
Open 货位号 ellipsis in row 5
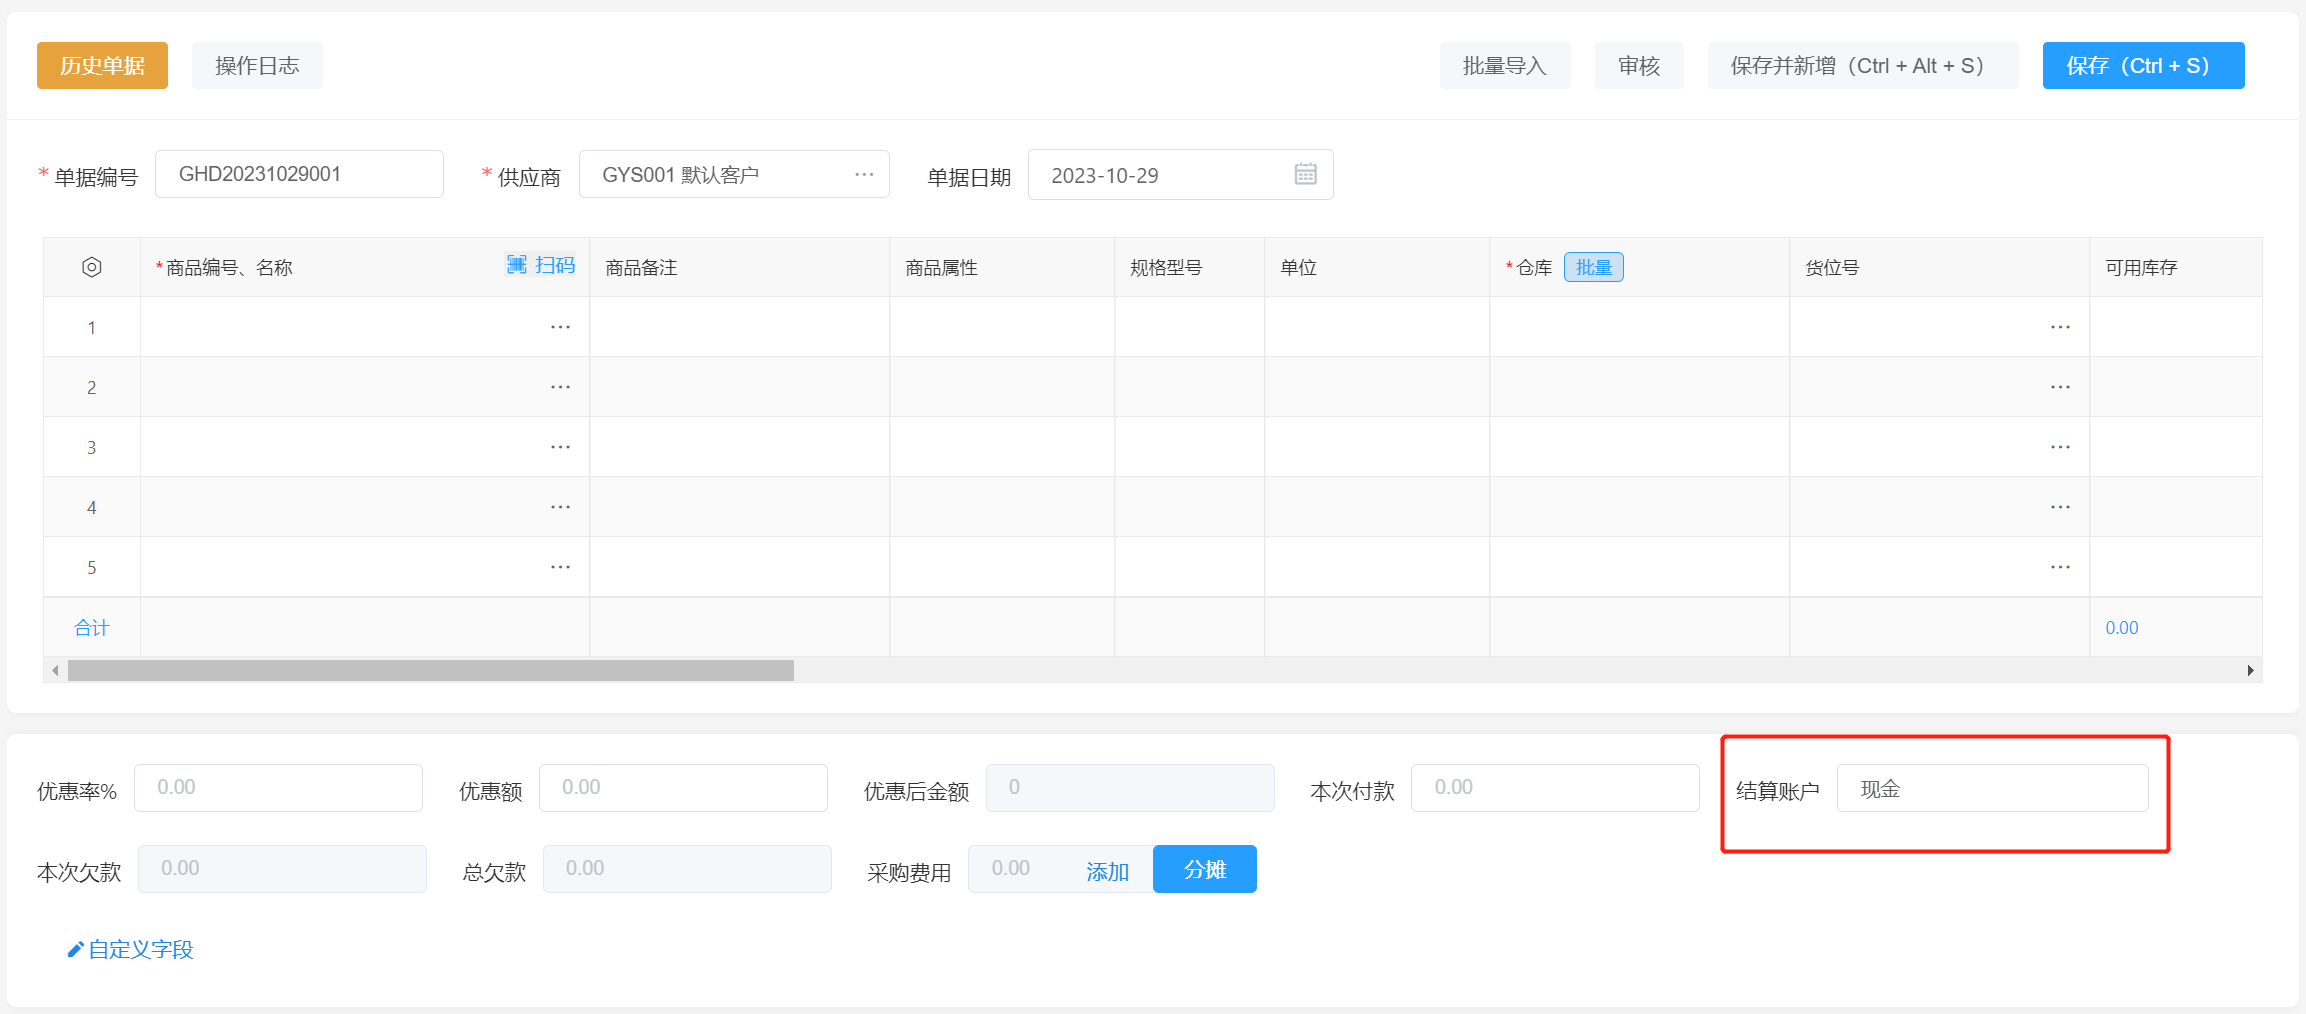(2060, 567)
